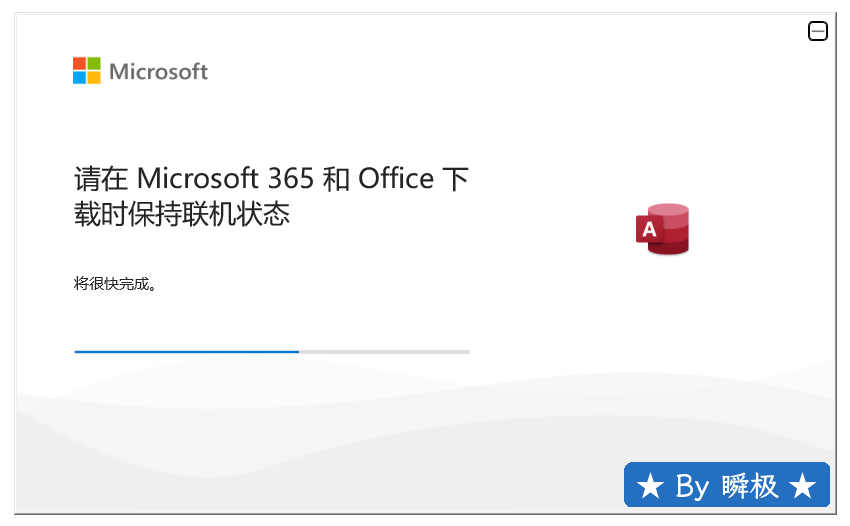Click the red square of Microsoft logo
The height and width of the screenshot is (526, 850).
80,63
